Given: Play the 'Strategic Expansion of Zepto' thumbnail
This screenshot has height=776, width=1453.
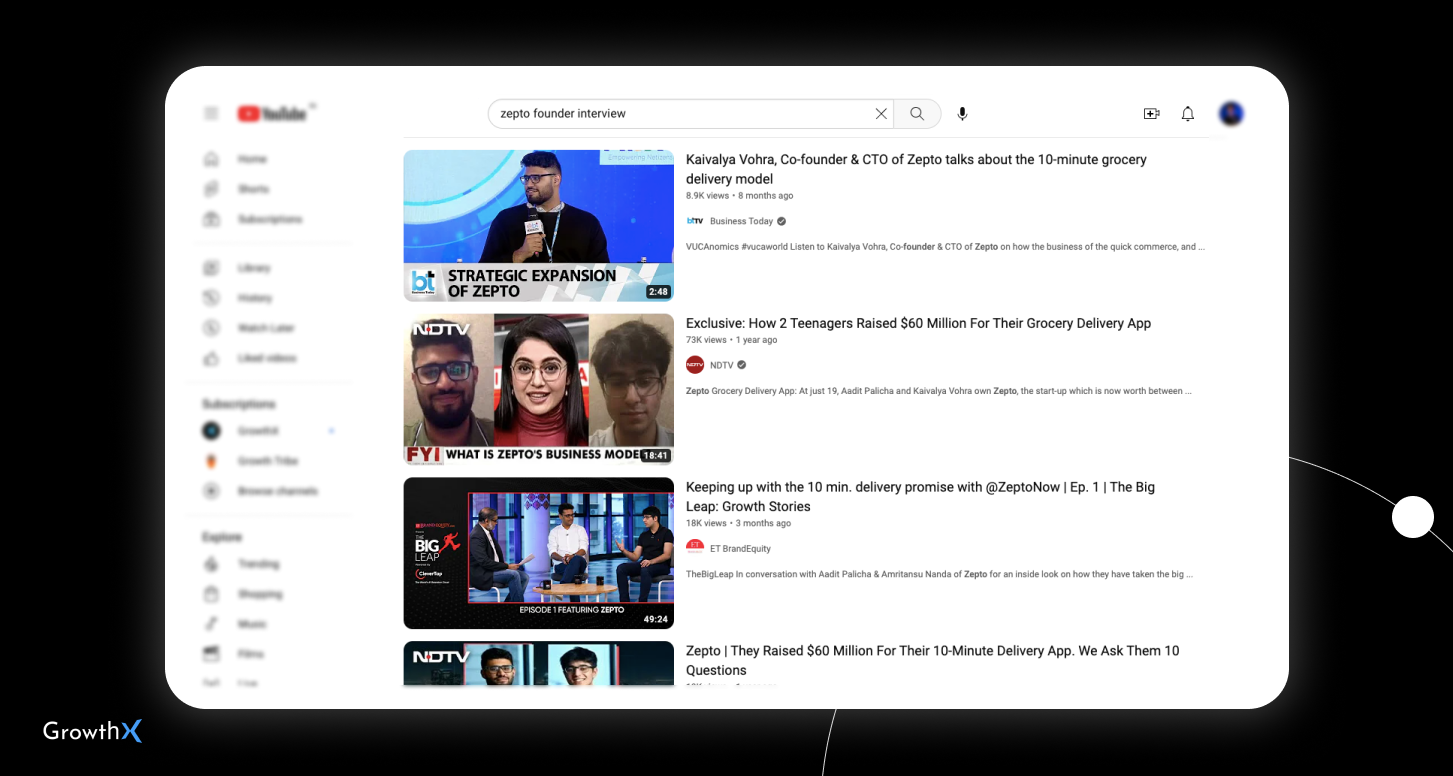Looking at the screenshot, I should tap(538, 225).
